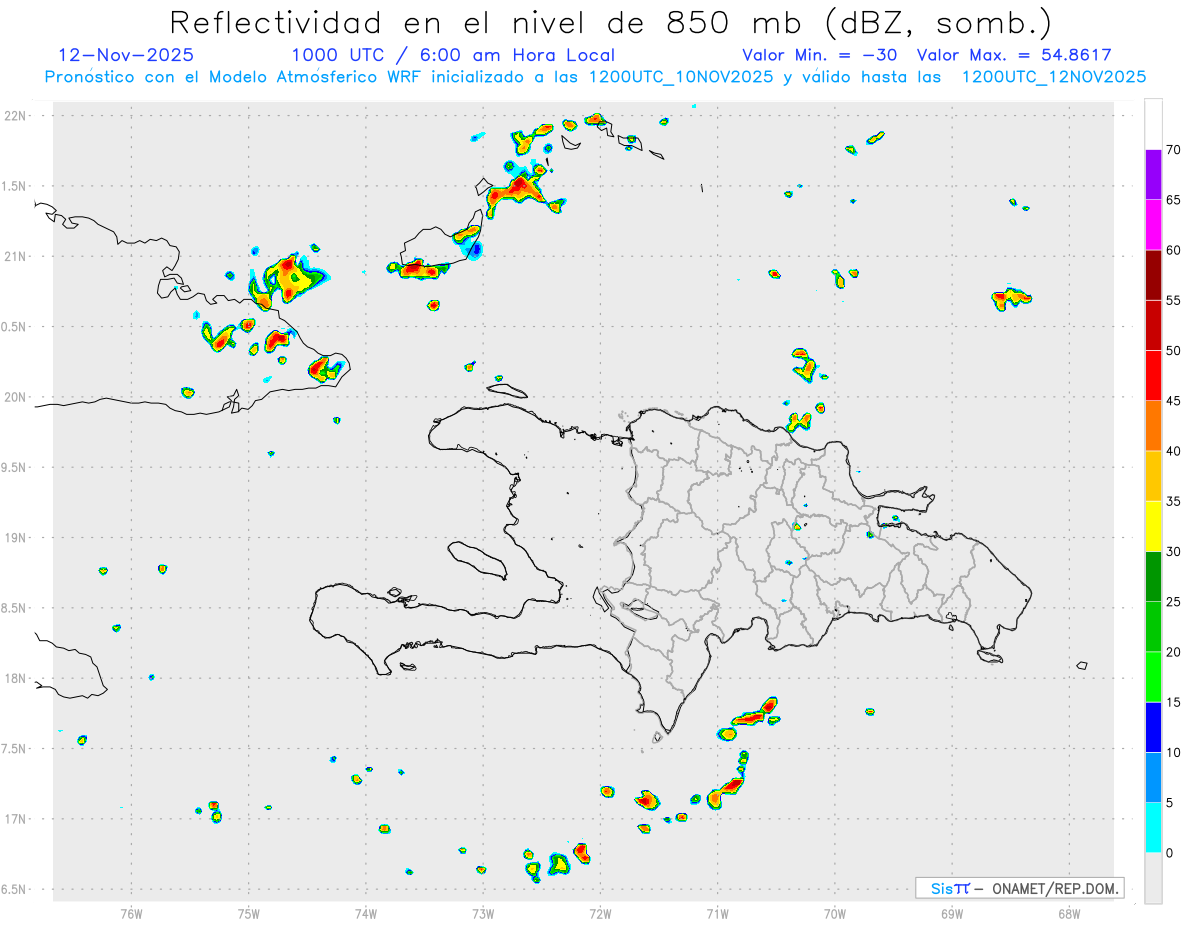
Task: Click the 'Pronostico con el Modelo Atmosferico WRF' line
Action: pyautogui.click(x=595, y=77)
